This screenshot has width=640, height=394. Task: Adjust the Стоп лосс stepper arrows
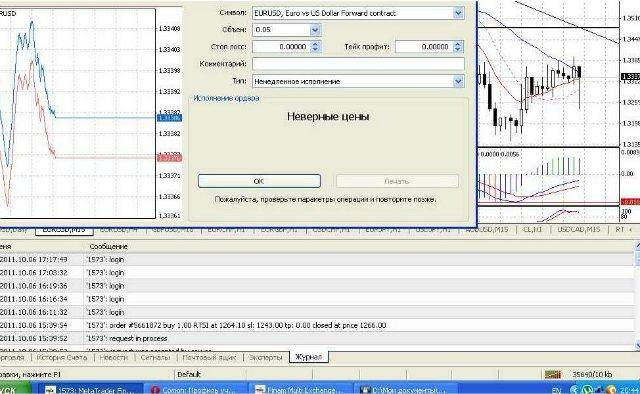[x=315, y=47]
